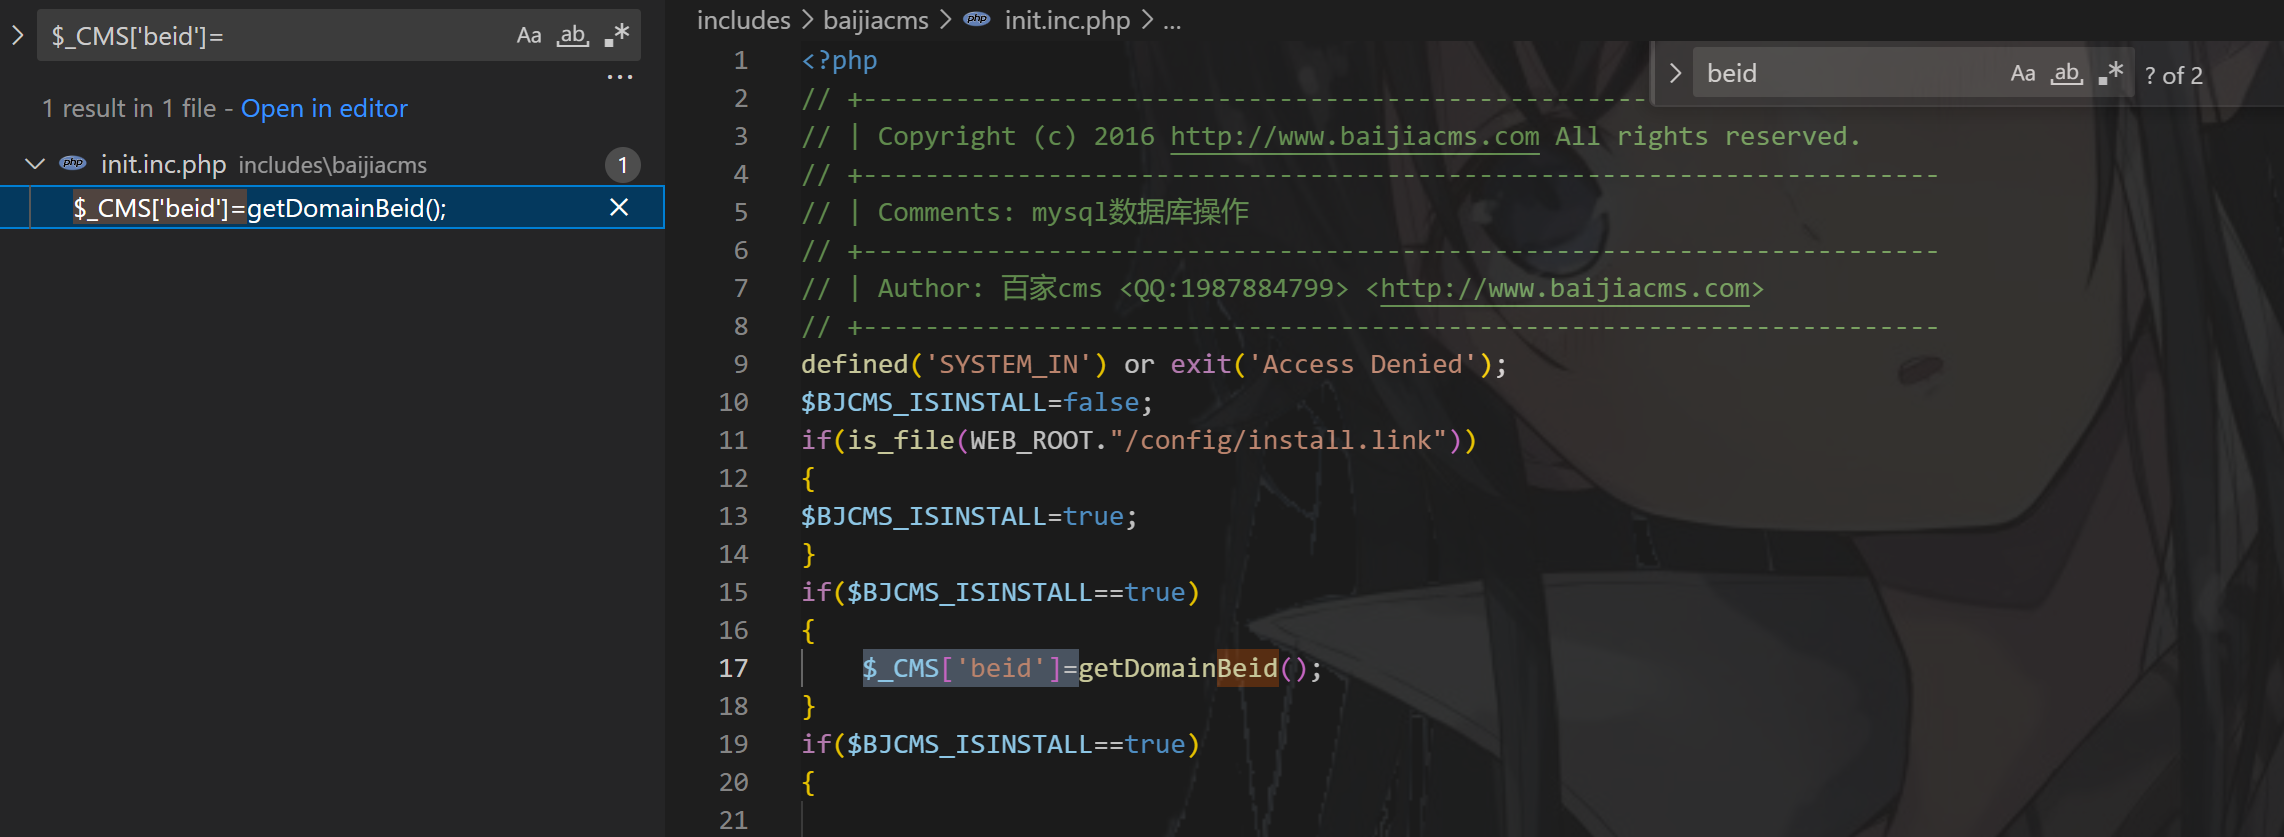2284x837 pixels.
Task: Click the 'is_file' function call
Action: (x=900, y=440)
